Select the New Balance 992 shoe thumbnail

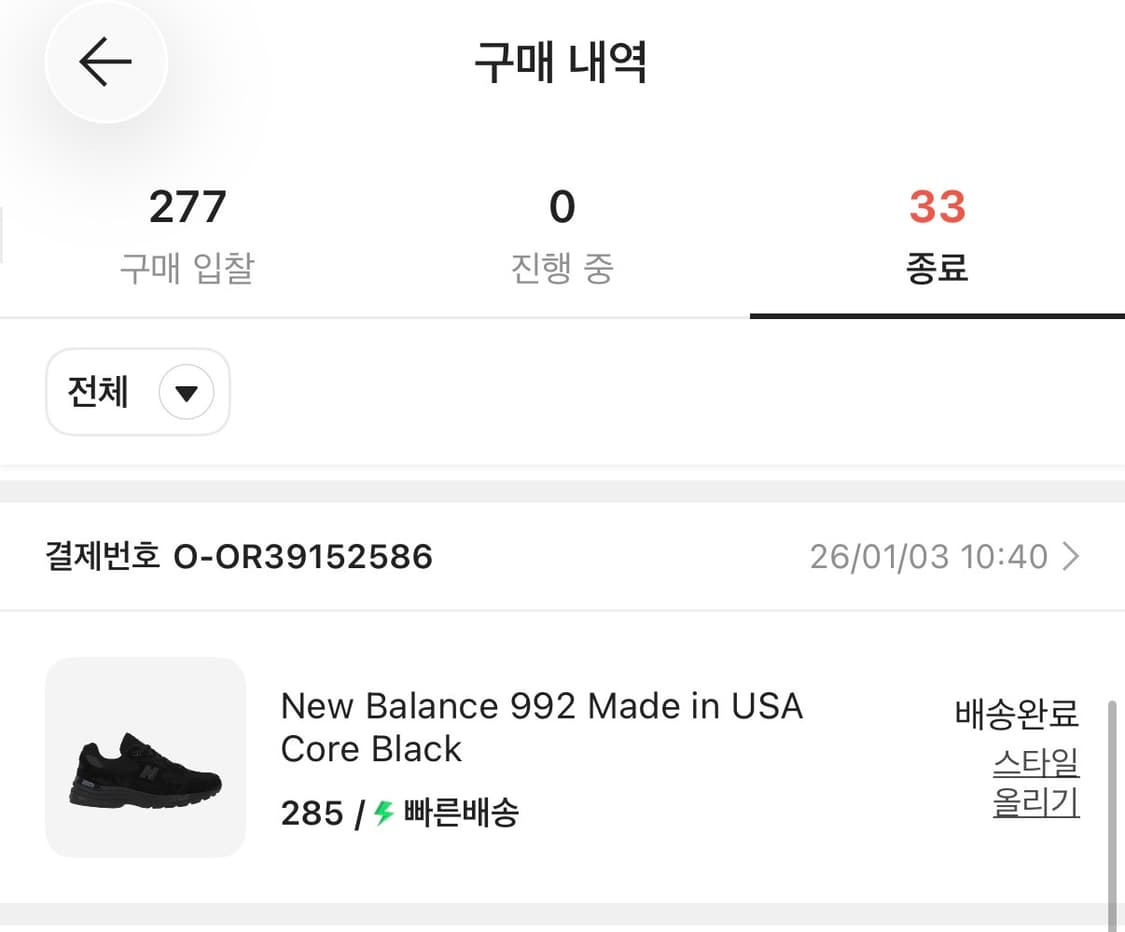[144, 757]
